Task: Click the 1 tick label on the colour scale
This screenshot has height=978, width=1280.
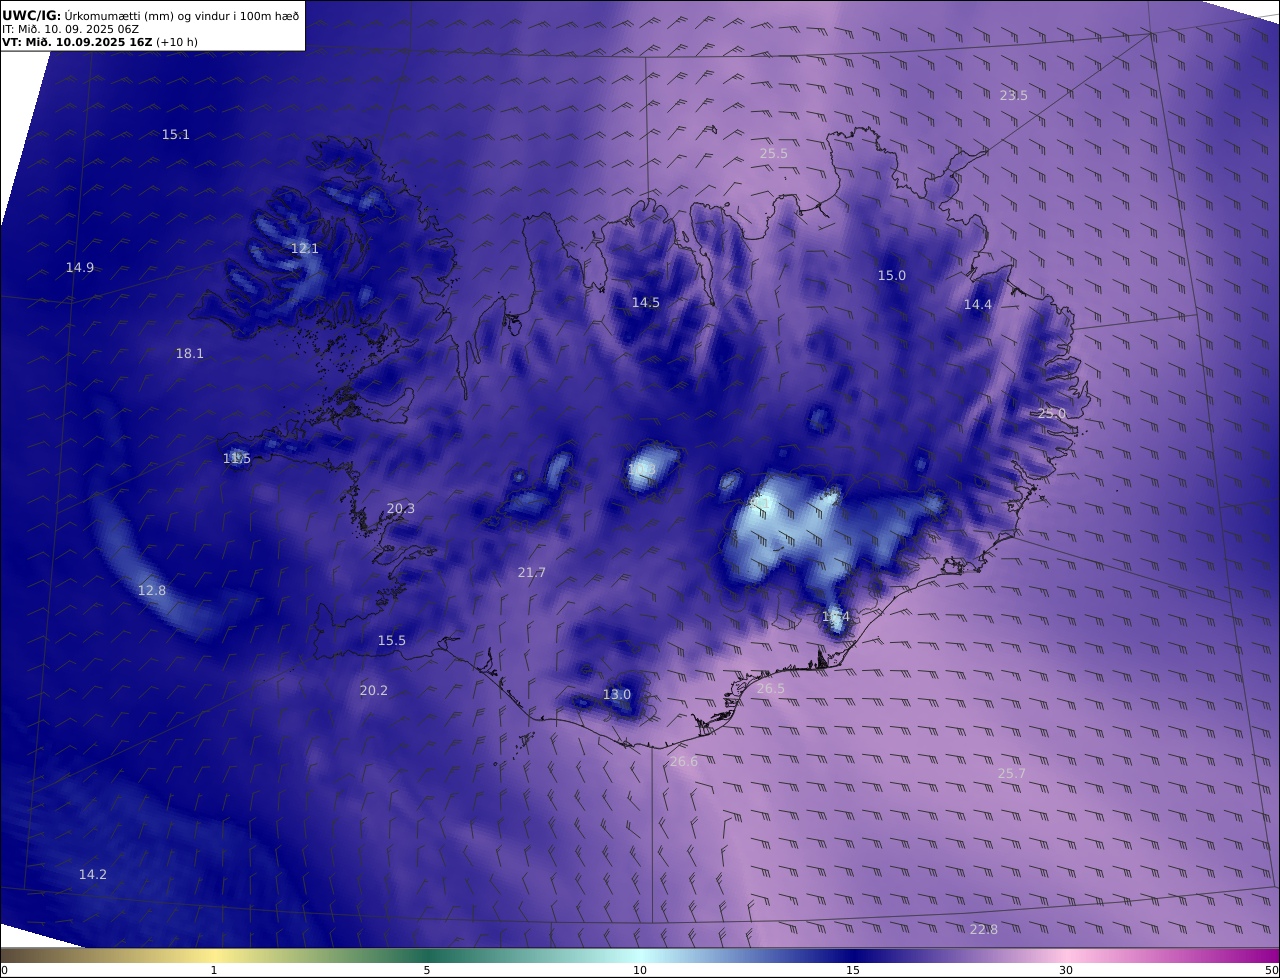Action: (214, 970)
